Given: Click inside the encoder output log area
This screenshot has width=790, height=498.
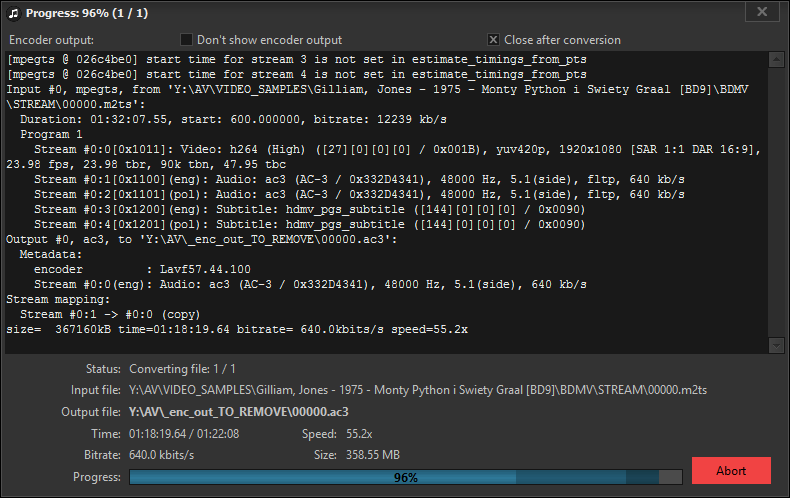Looking at the screenshot, I should (386, 202).
